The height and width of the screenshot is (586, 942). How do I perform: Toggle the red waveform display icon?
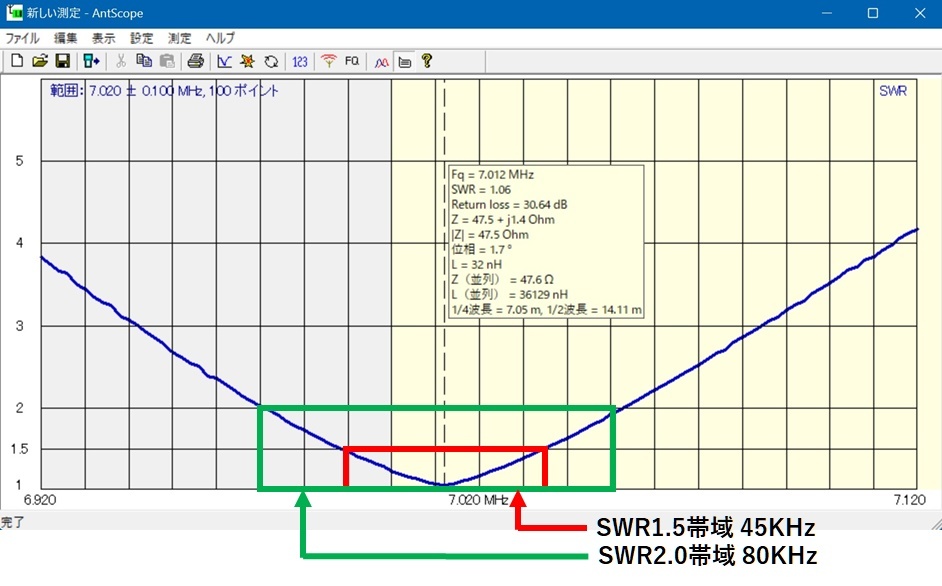coord(380,61)
